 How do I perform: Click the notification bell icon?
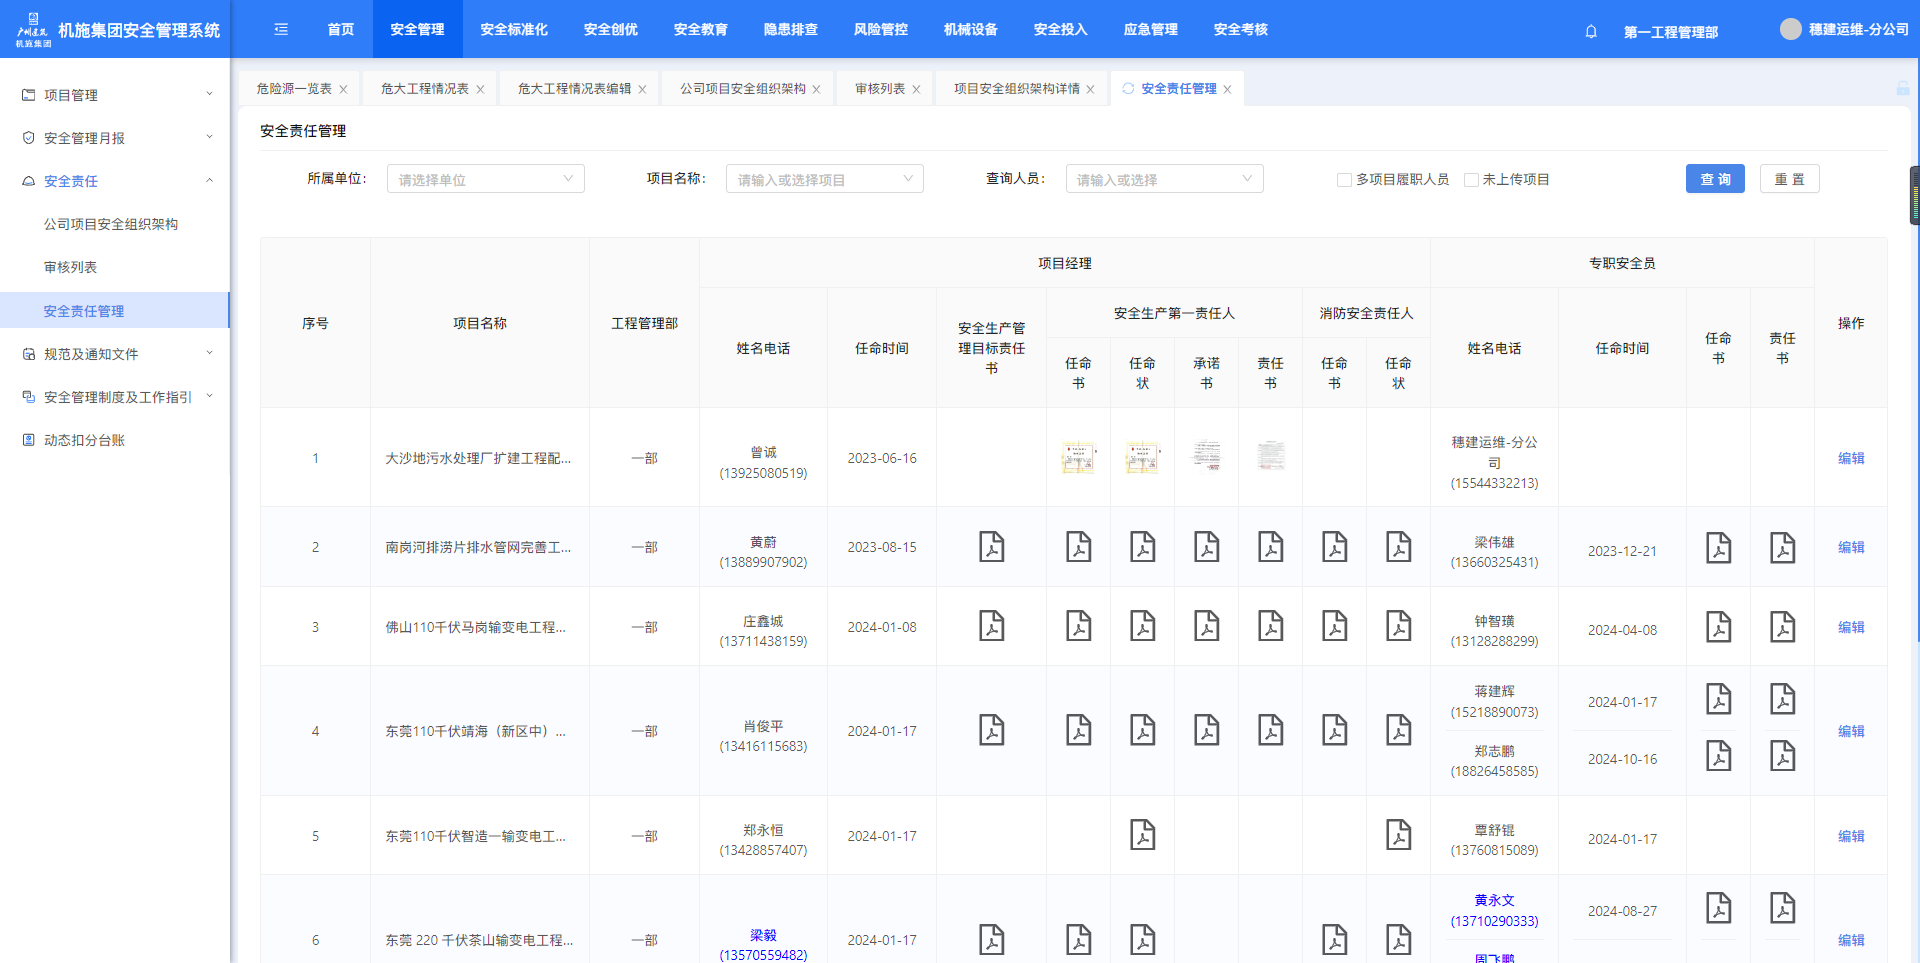click(x=1591, y=31)
